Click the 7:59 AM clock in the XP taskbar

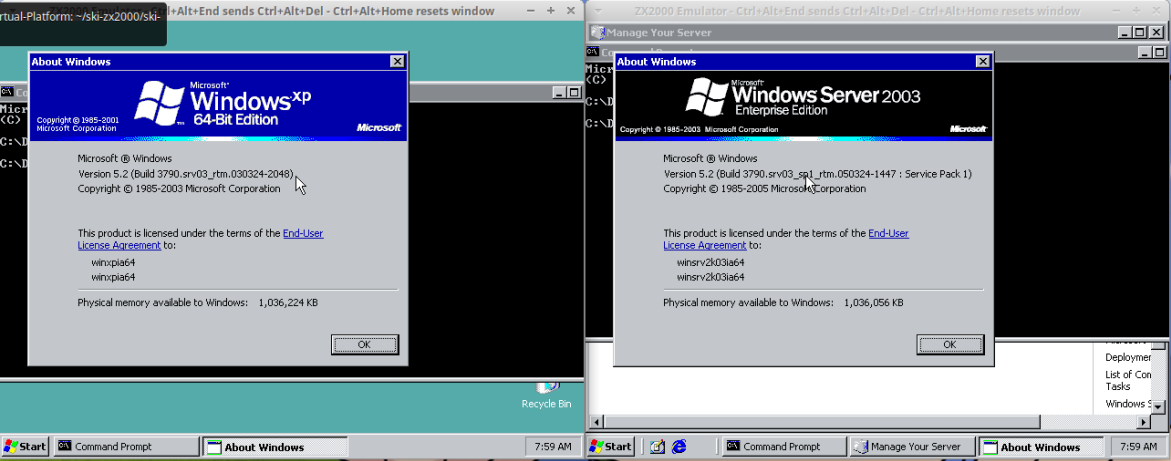[553, 447]
